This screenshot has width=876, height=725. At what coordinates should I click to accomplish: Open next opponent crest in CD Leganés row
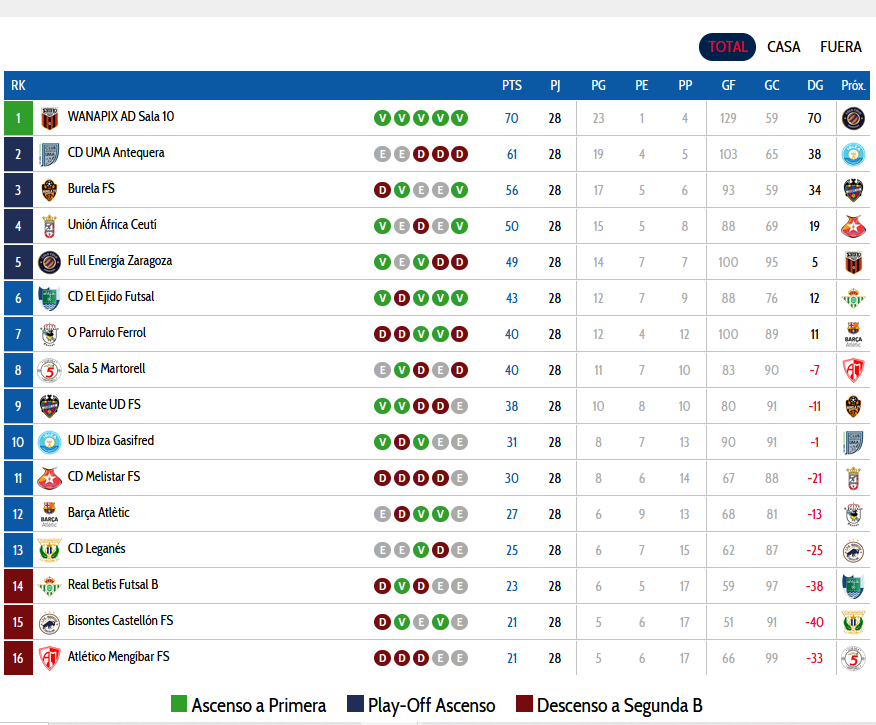pos(853,550)
